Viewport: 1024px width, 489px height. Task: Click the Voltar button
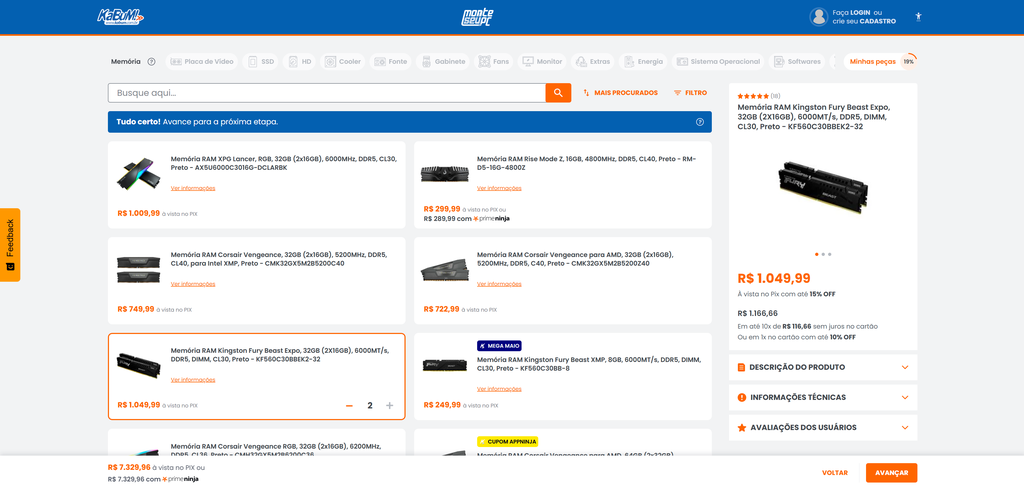(835, 473)
